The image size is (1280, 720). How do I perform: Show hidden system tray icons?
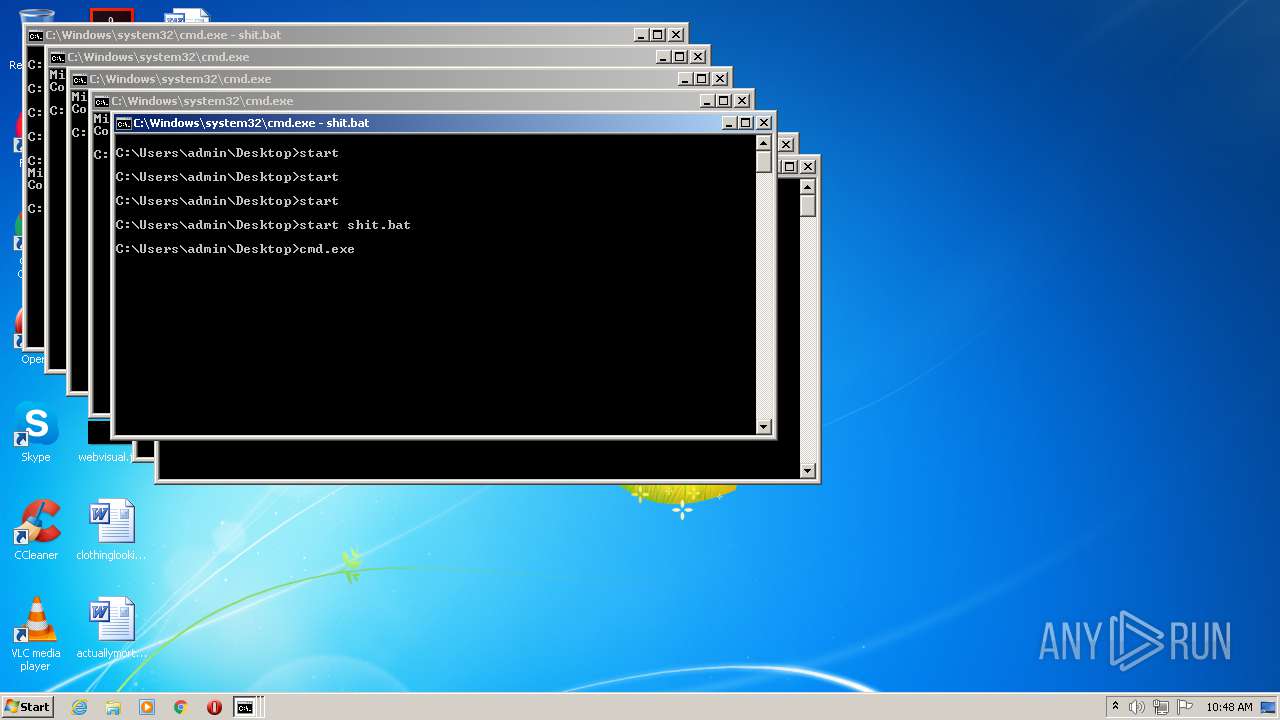(1115, 707)
